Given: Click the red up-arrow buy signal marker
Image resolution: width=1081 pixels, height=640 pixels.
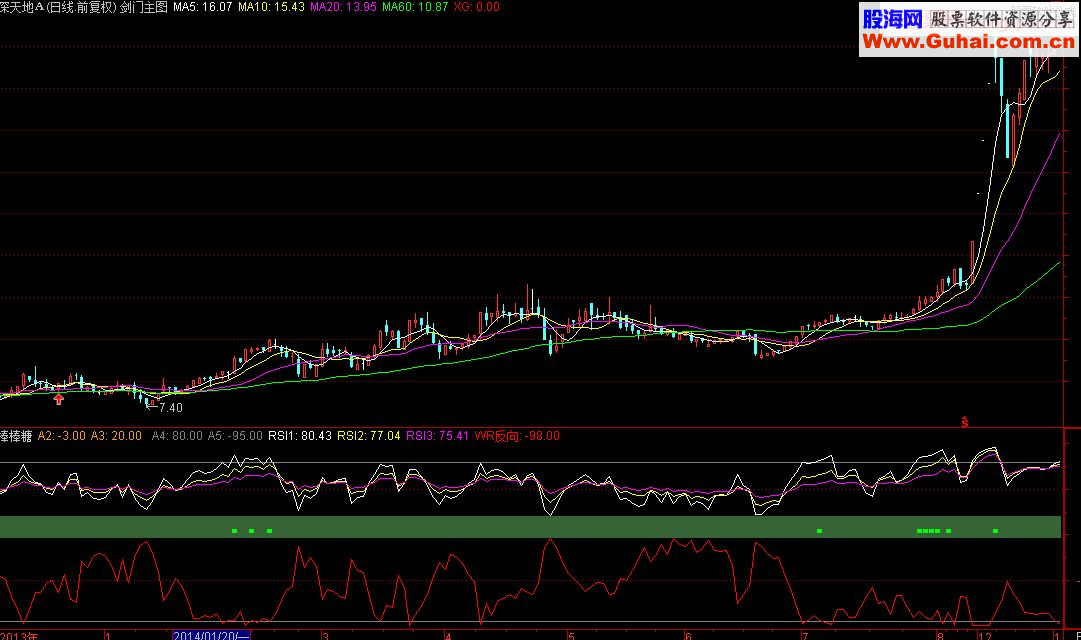Looking at the screenshot, I should (59, 399).
